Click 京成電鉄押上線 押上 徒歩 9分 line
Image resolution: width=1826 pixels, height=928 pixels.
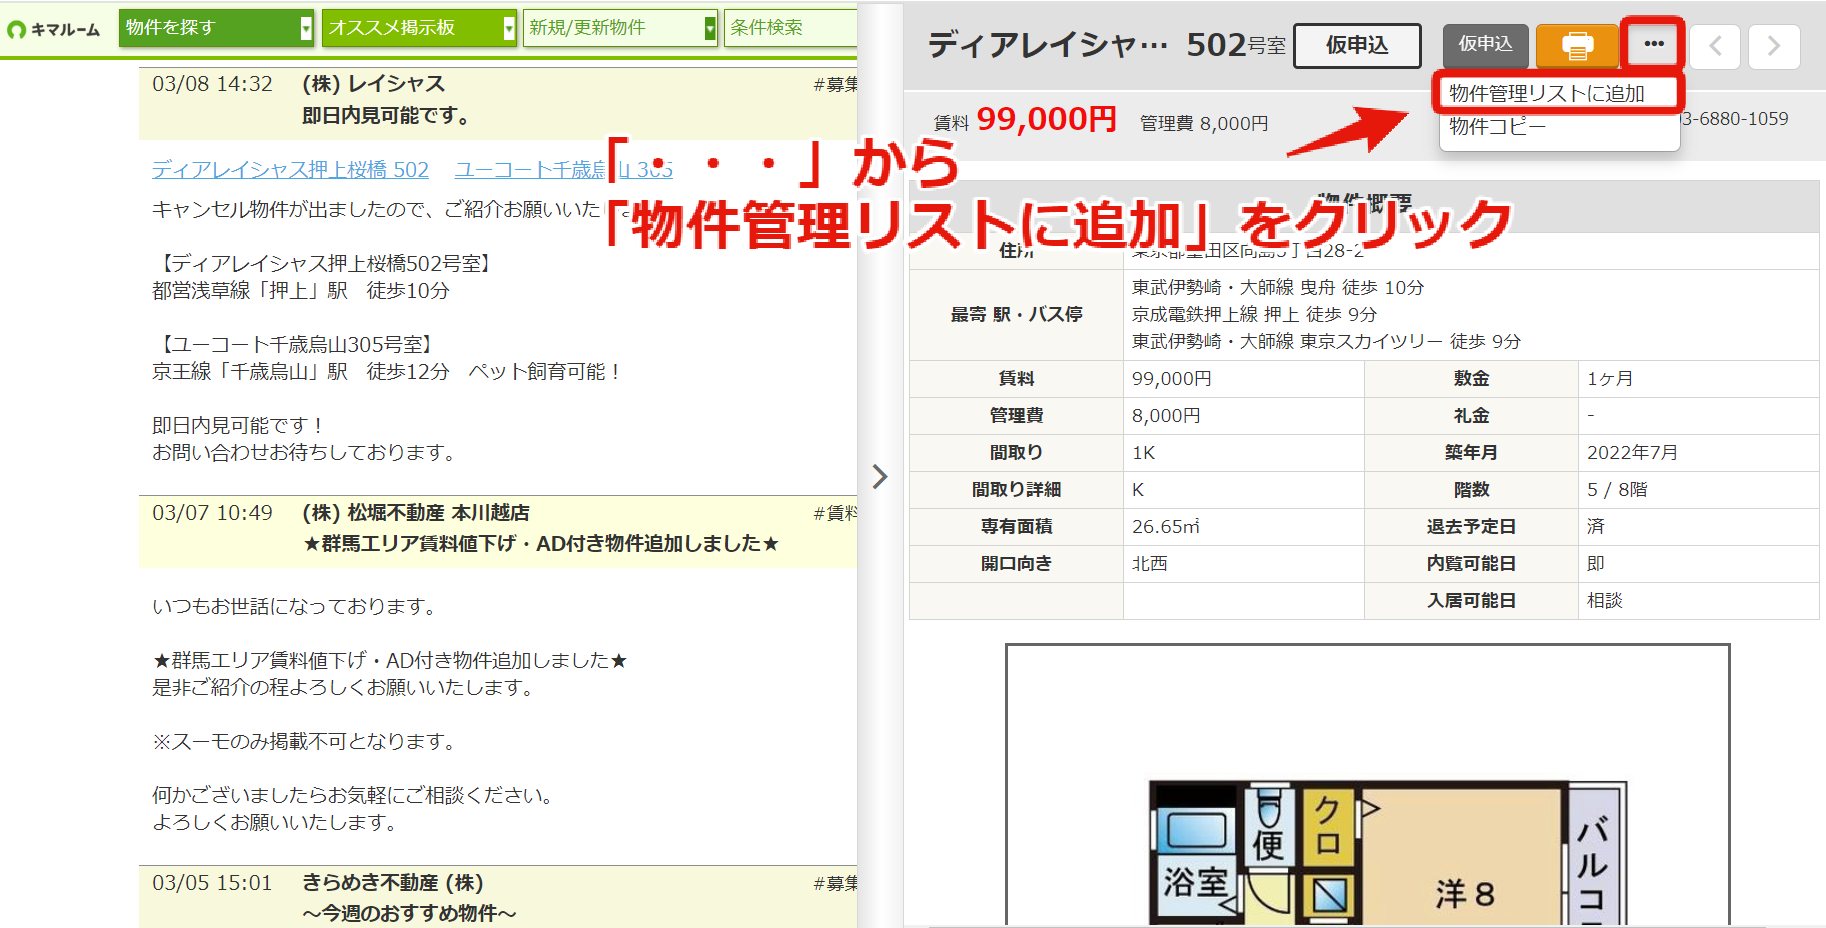(x=1254, y=314)
